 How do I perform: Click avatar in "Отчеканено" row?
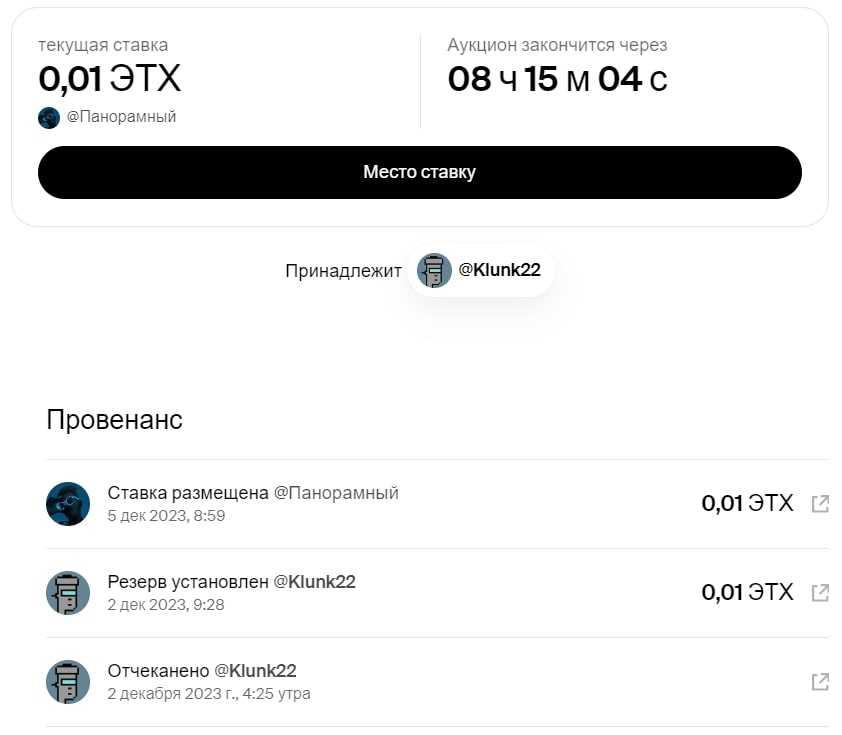pos(68,681)
